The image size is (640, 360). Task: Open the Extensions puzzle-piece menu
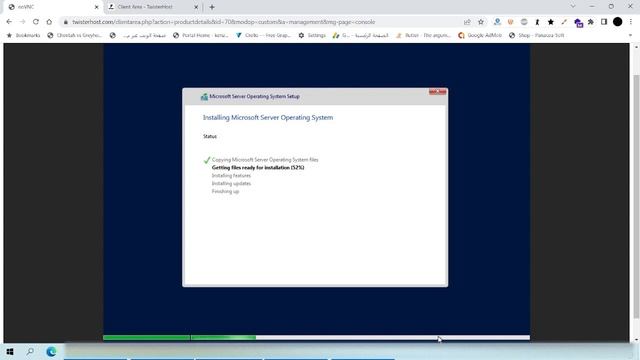(x=591, y=22)
